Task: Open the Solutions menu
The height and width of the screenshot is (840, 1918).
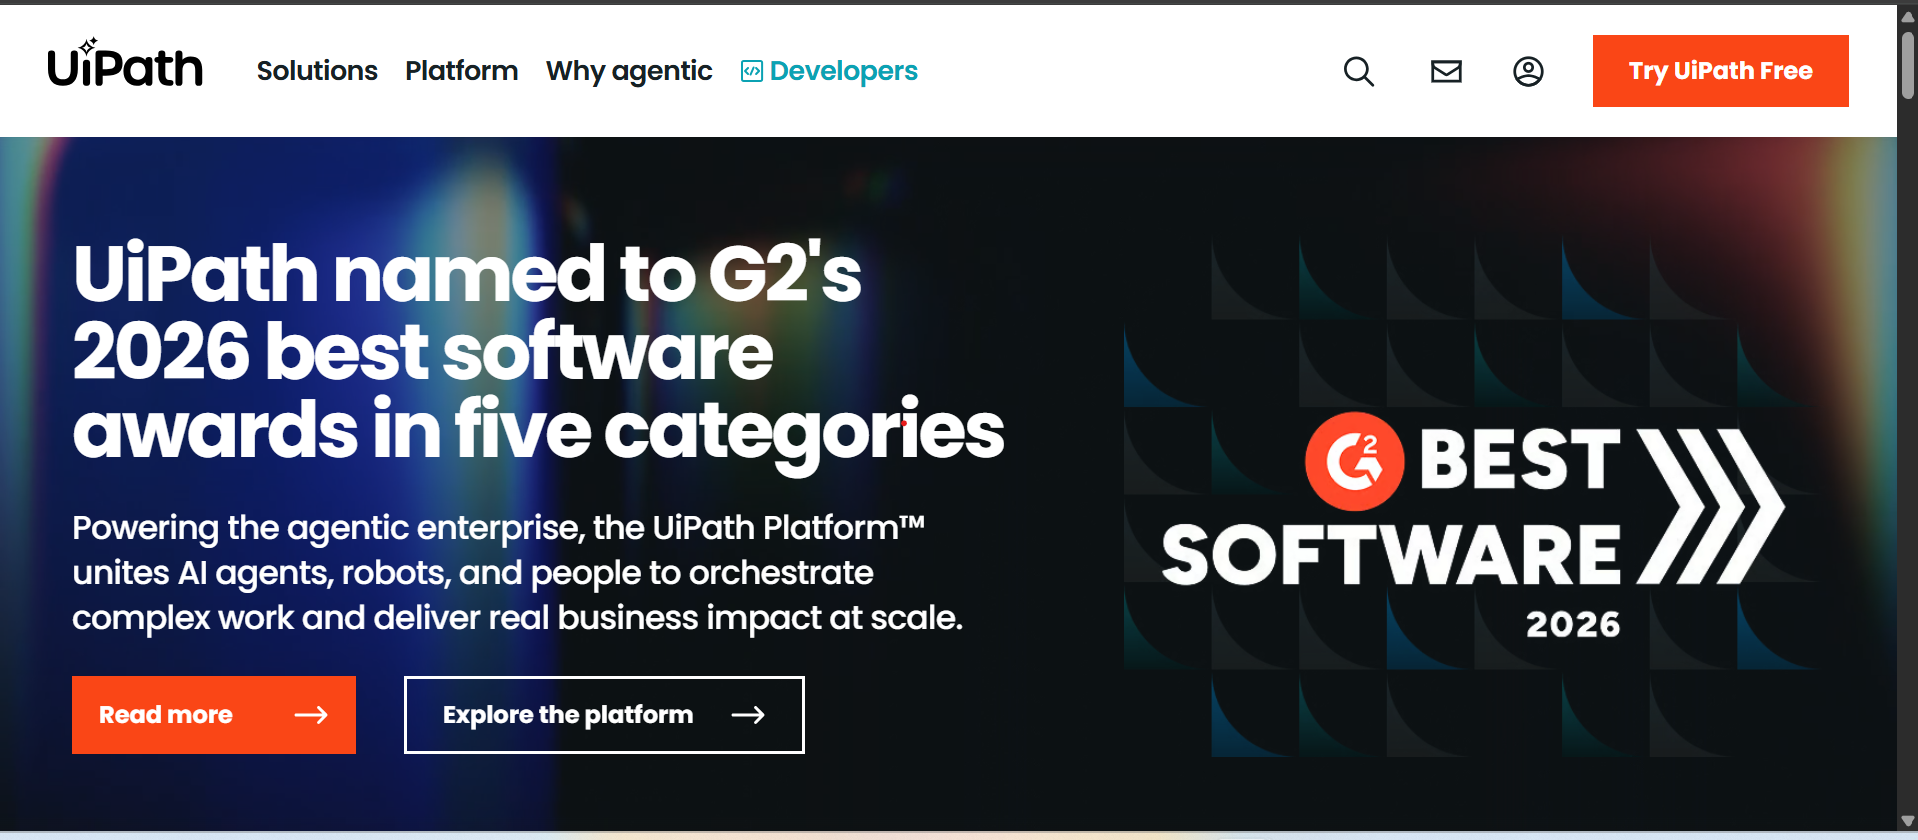Action: point(317,71)
